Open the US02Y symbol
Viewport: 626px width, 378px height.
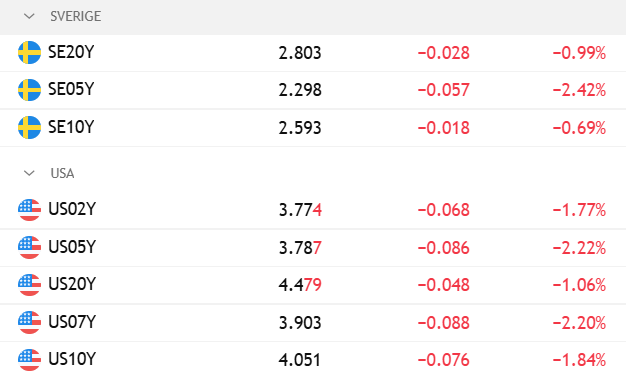72,209
